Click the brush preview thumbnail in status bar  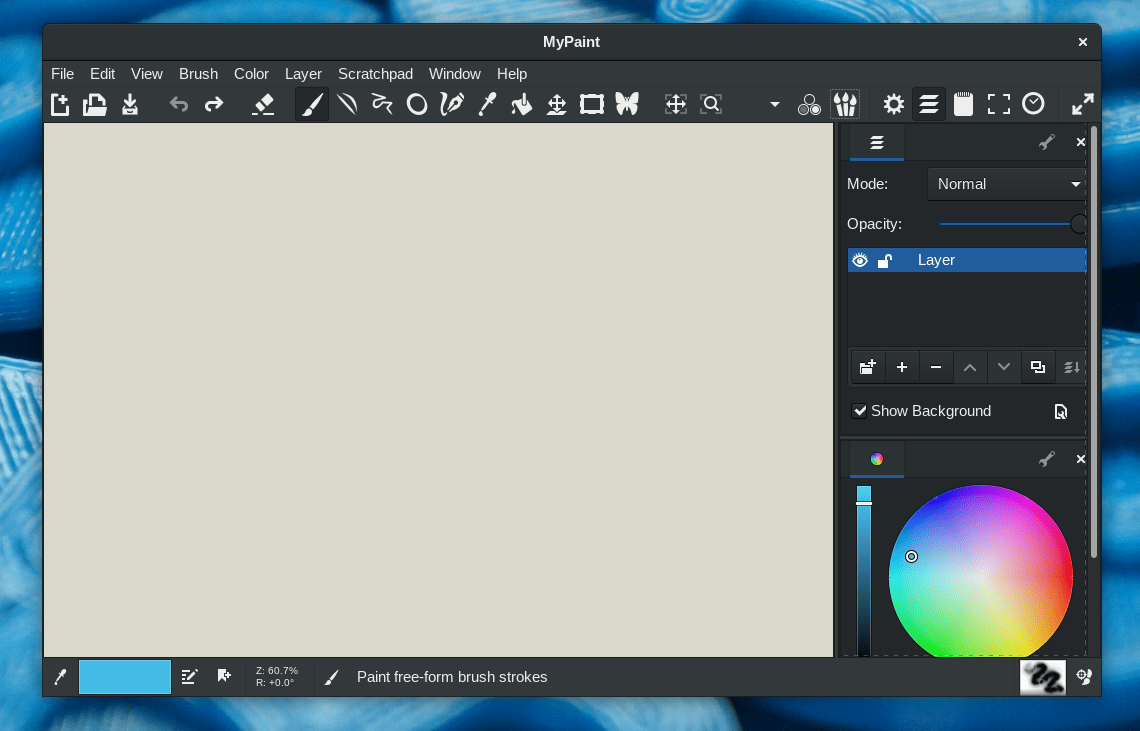1042,677
